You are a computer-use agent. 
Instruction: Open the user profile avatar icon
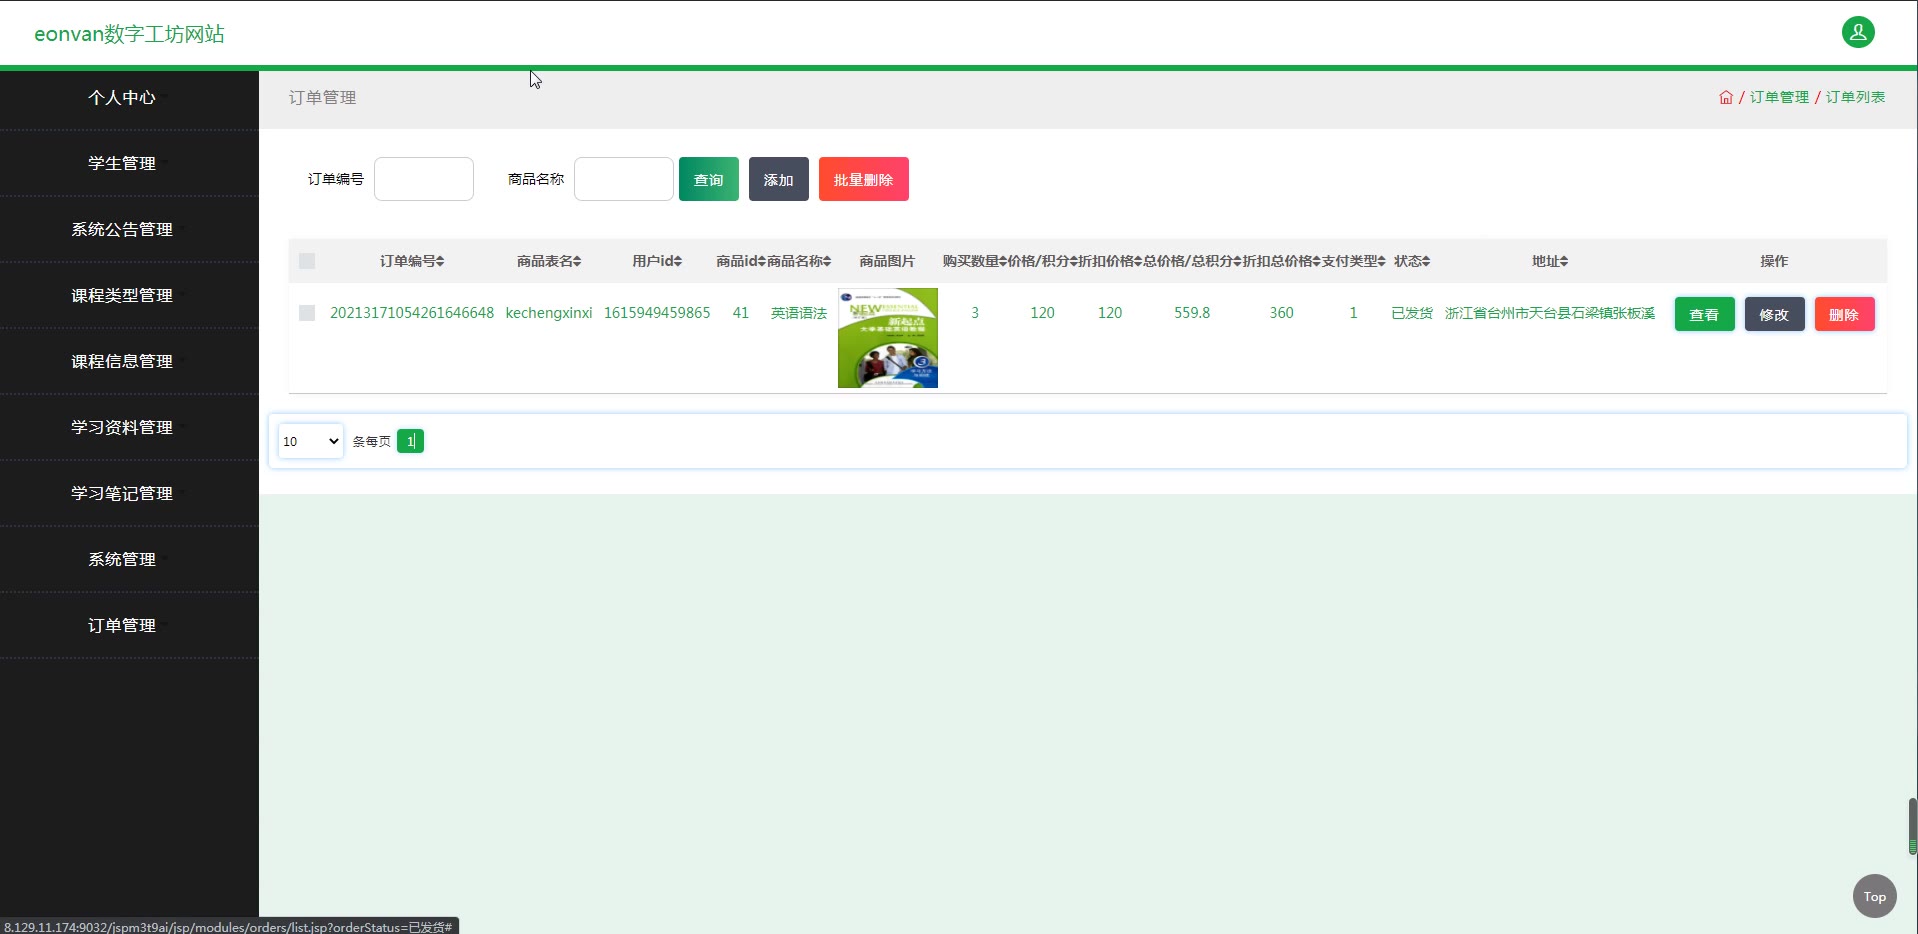click(x=1858, y=32)
